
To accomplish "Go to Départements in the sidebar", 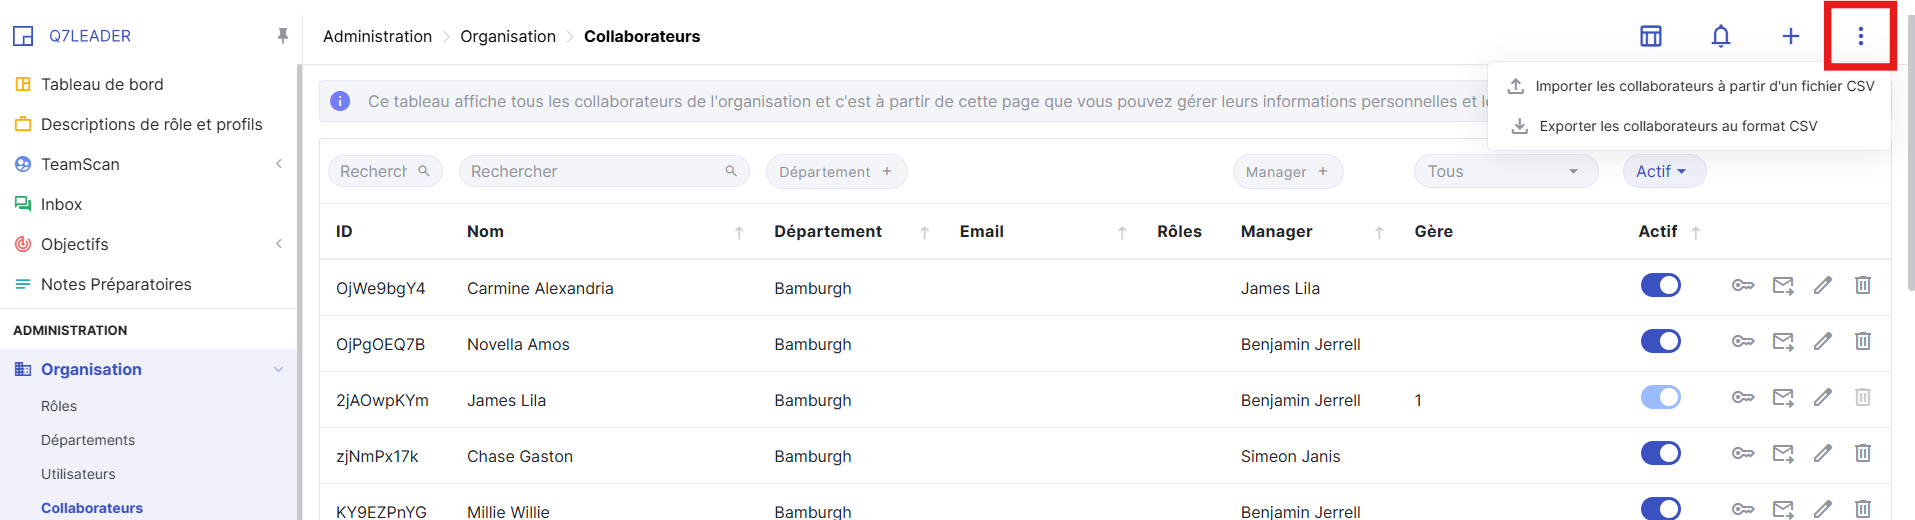I will point(88,440).
